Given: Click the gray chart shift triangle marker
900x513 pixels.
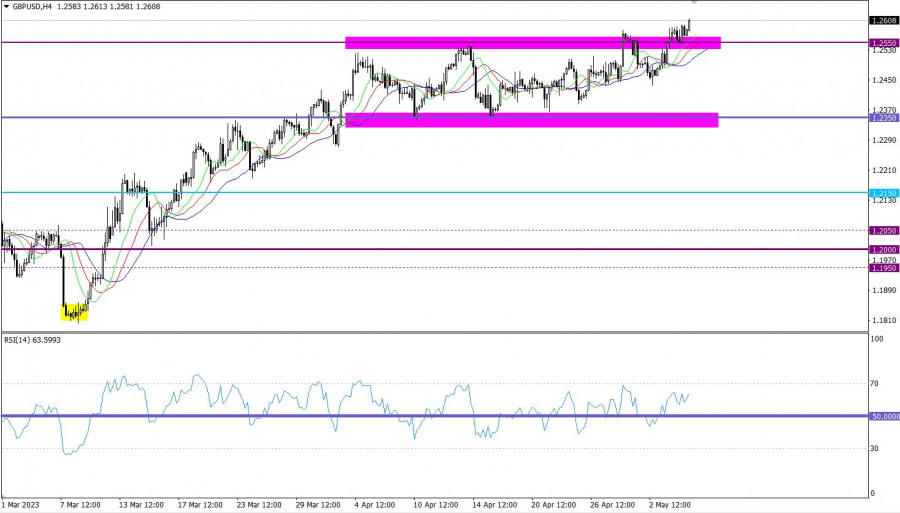Looking at the screenshot, I should click(x=695, y=4).
